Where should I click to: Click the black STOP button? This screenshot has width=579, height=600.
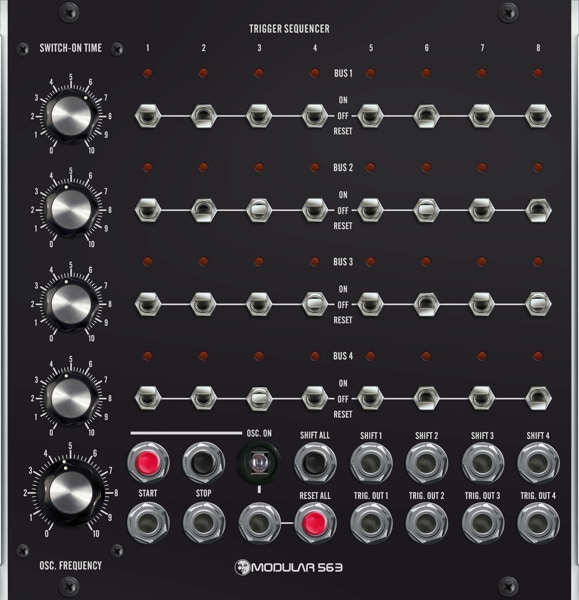(204, 463)
